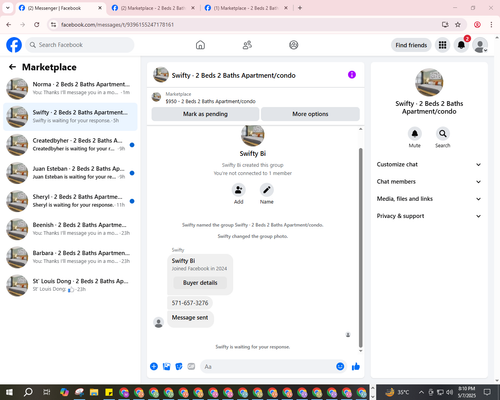Click More options button
Image resolution: width=500 pixels, height=400 pixels.
click(310, 114)
